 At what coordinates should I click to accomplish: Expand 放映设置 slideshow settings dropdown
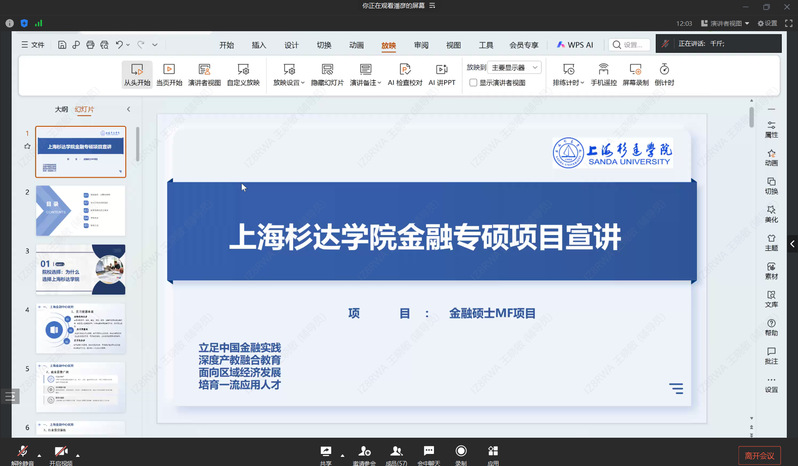[x=289, y=74]
